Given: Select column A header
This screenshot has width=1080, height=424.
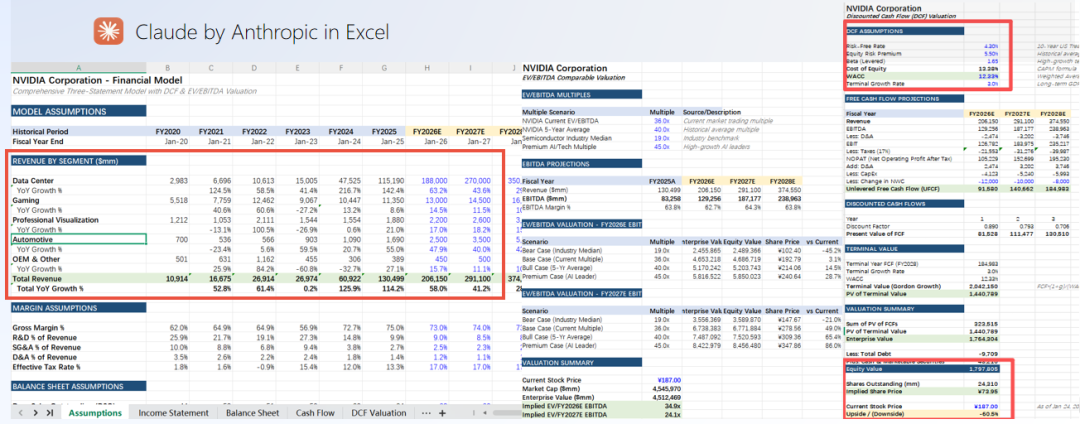Looking at the screenshot, I should tap(78, 67).
